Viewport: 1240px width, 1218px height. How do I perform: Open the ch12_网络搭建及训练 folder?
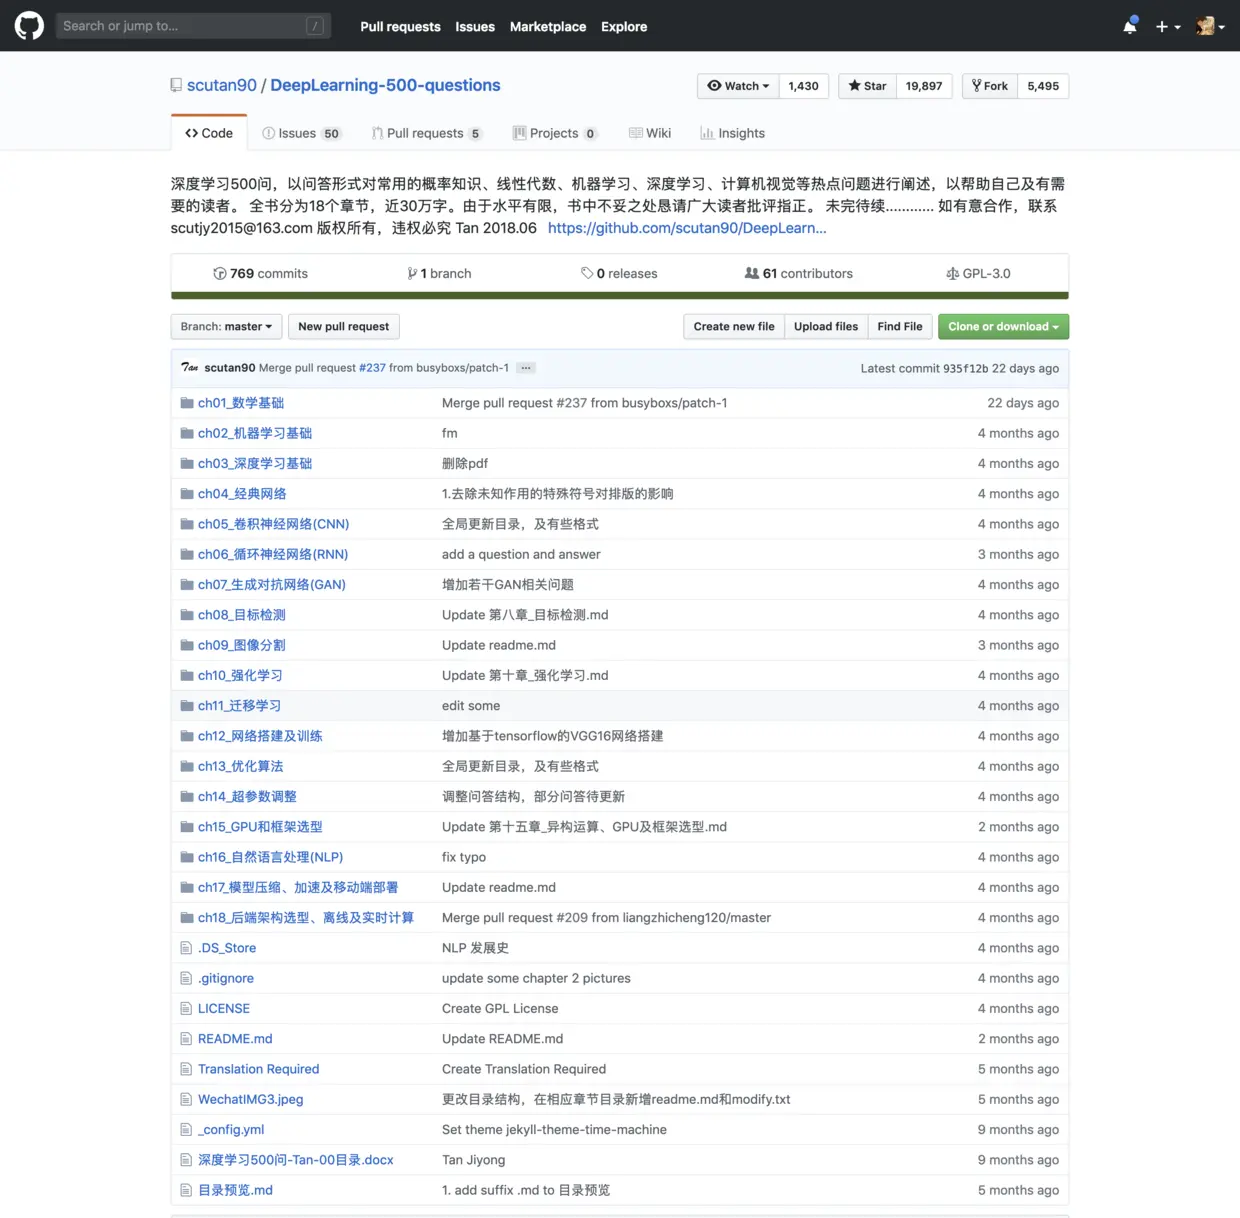(260, 736)
